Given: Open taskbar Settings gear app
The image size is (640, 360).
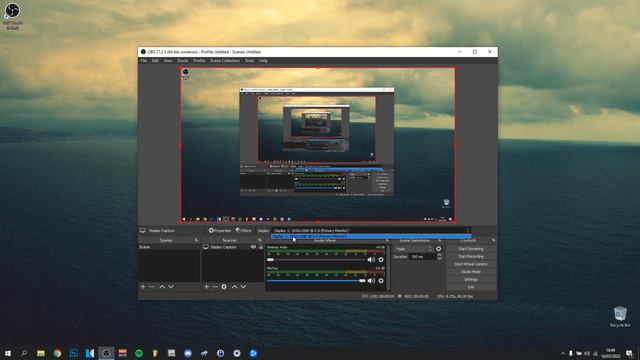Looking at the screenshot, I should 237,353.
